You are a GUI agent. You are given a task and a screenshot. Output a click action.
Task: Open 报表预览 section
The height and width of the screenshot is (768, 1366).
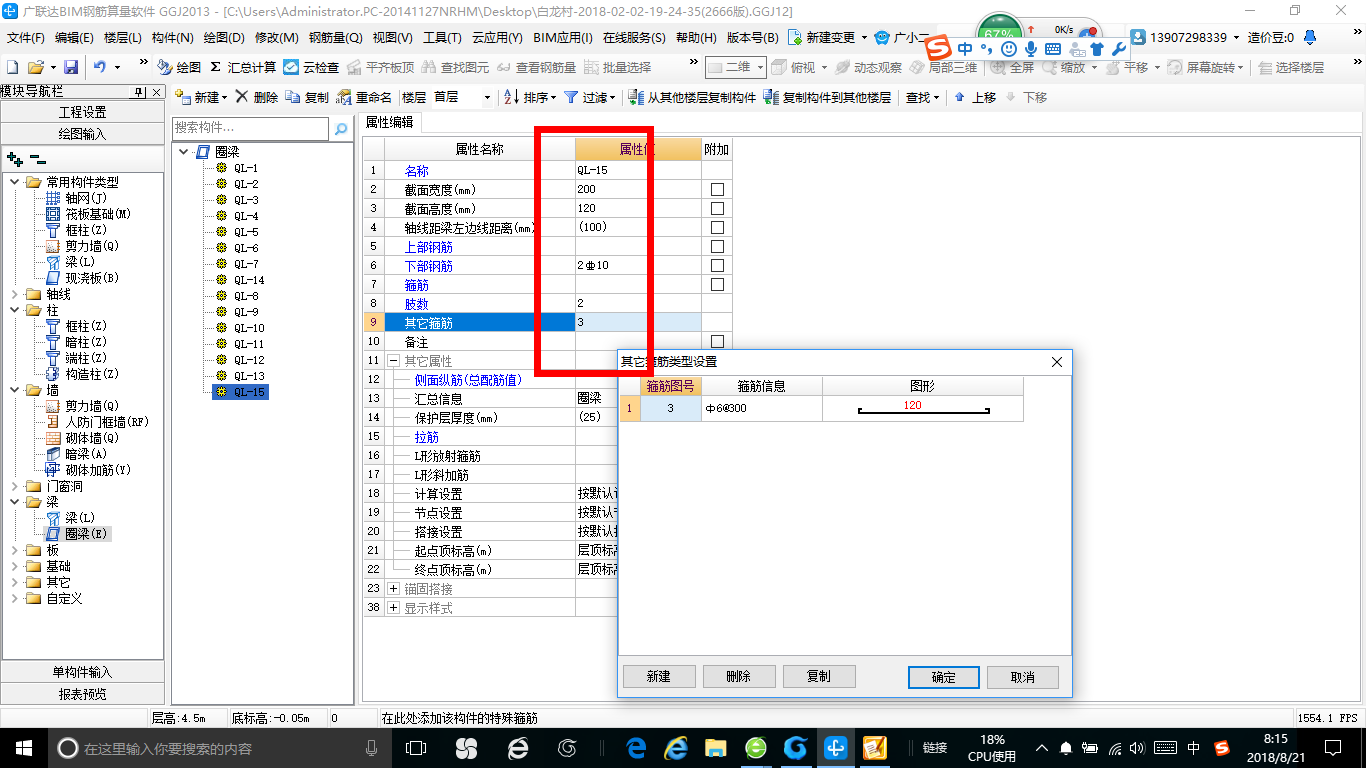click(x=83, y=693)
